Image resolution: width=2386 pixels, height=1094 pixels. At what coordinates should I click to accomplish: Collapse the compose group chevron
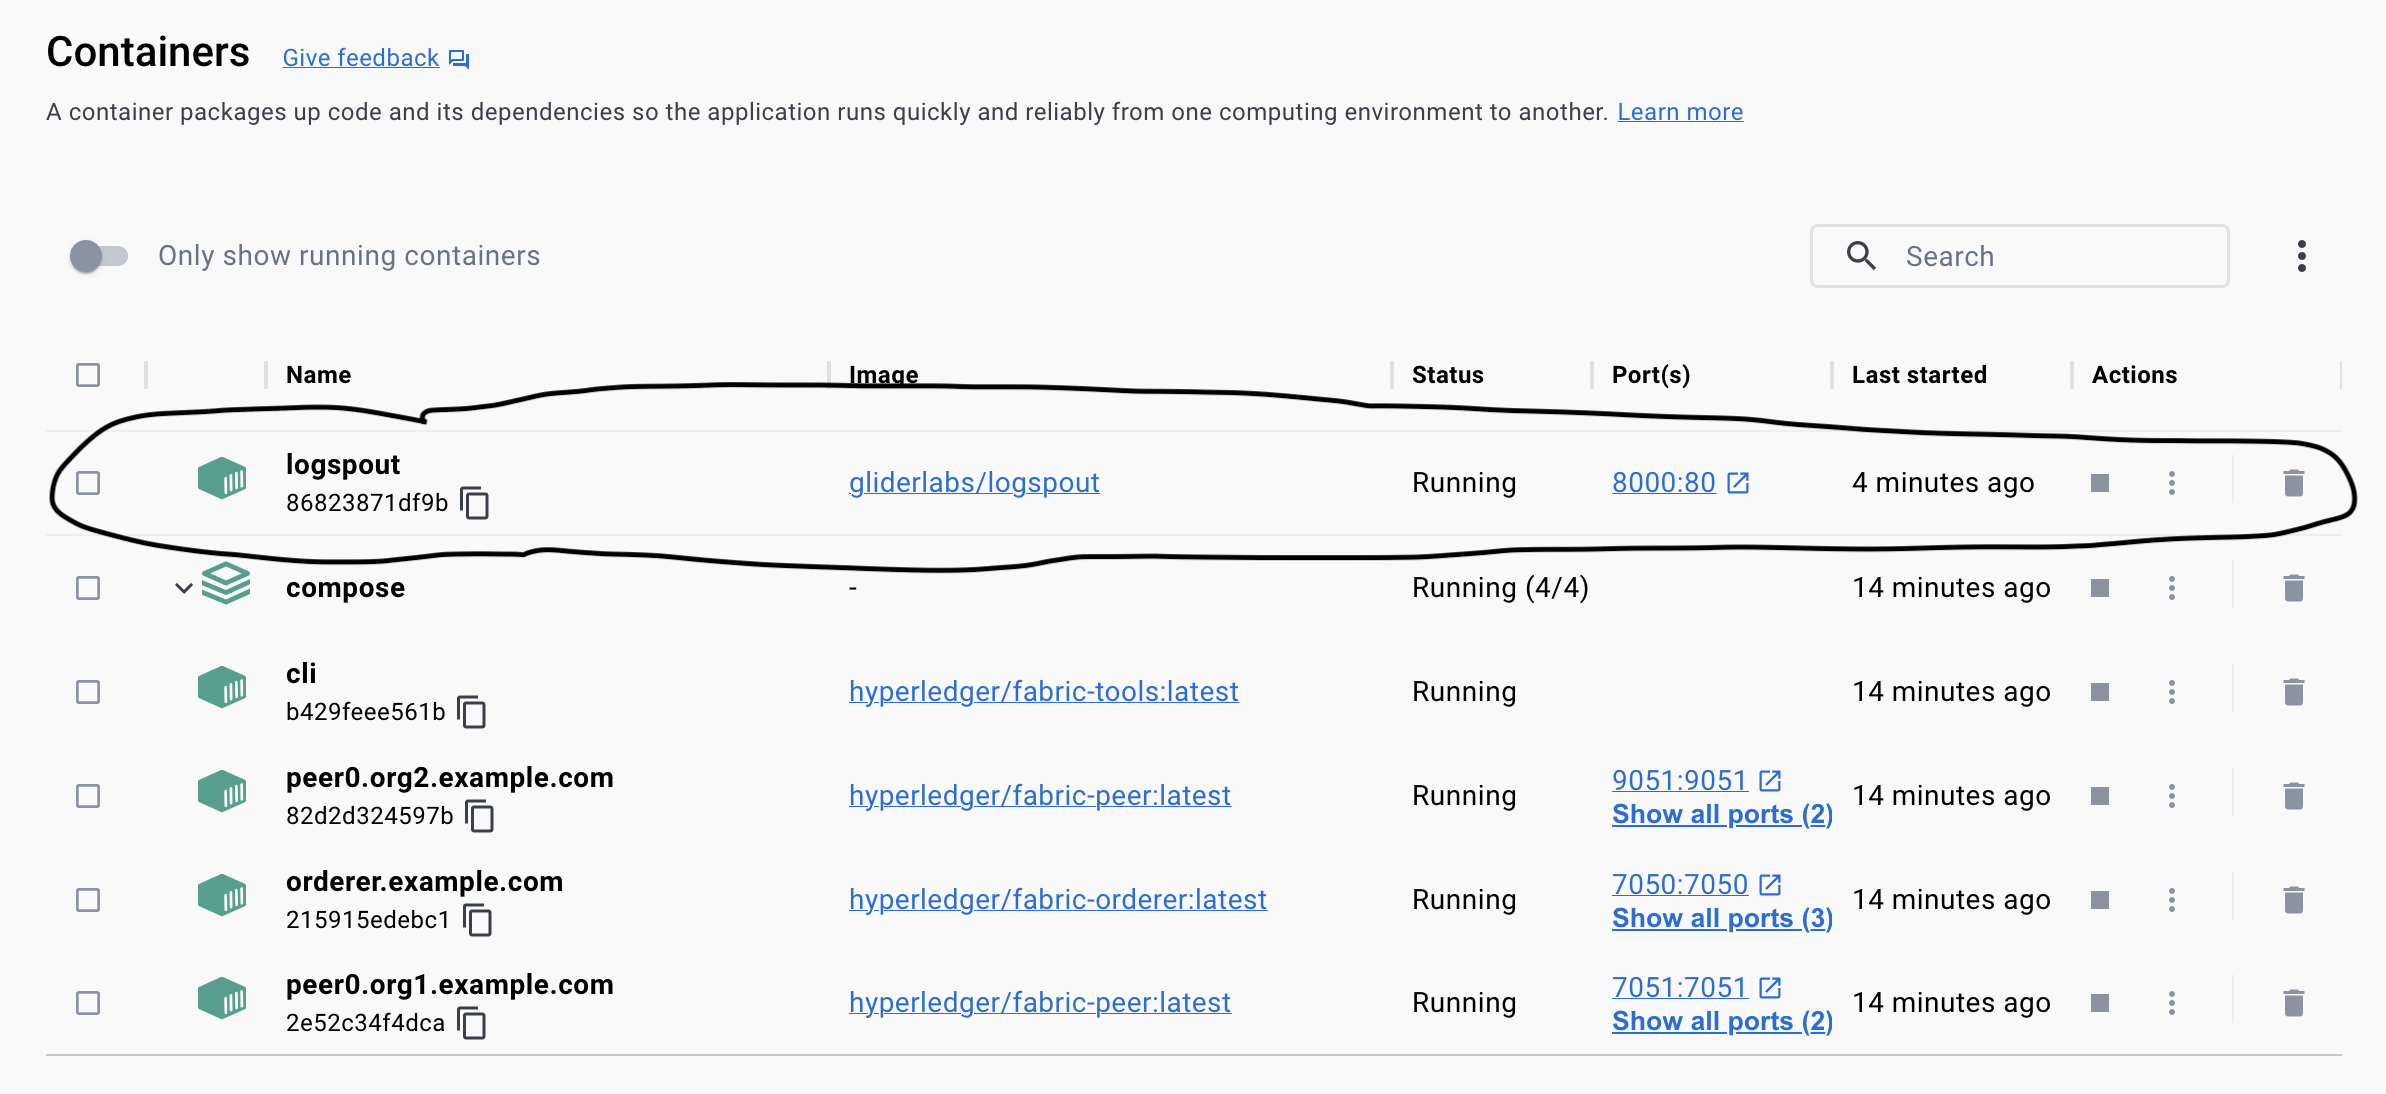(x=183, y=588)
